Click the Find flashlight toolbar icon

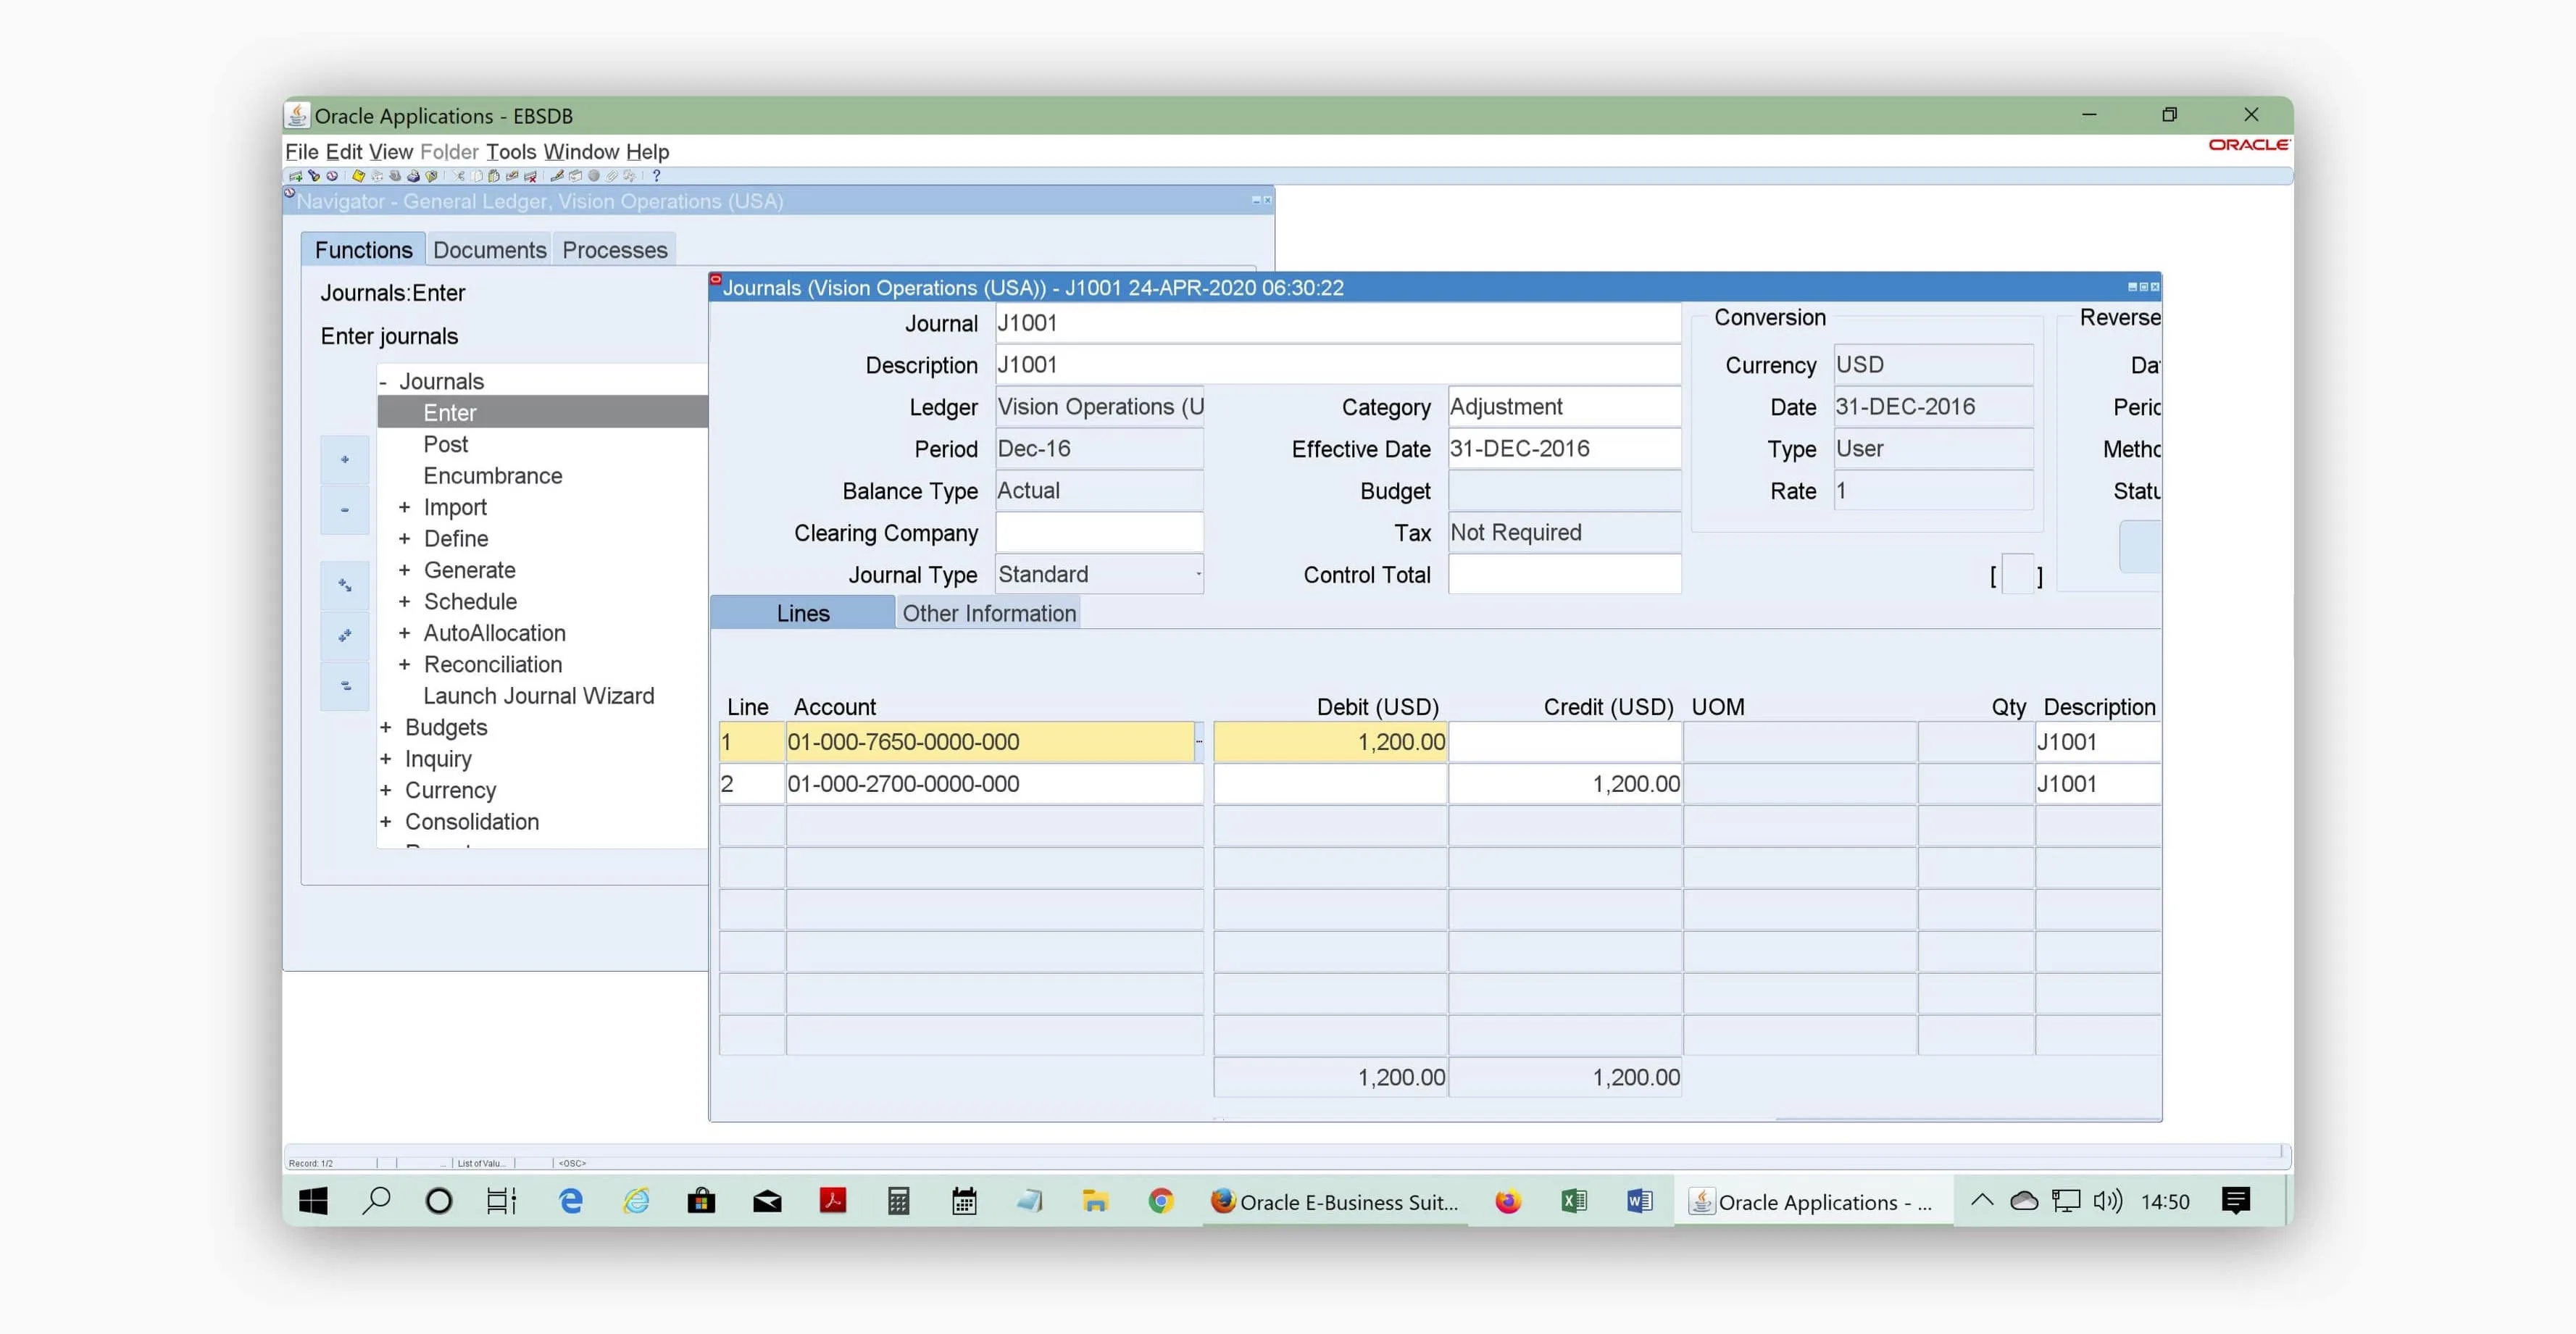tap(314, 176)
